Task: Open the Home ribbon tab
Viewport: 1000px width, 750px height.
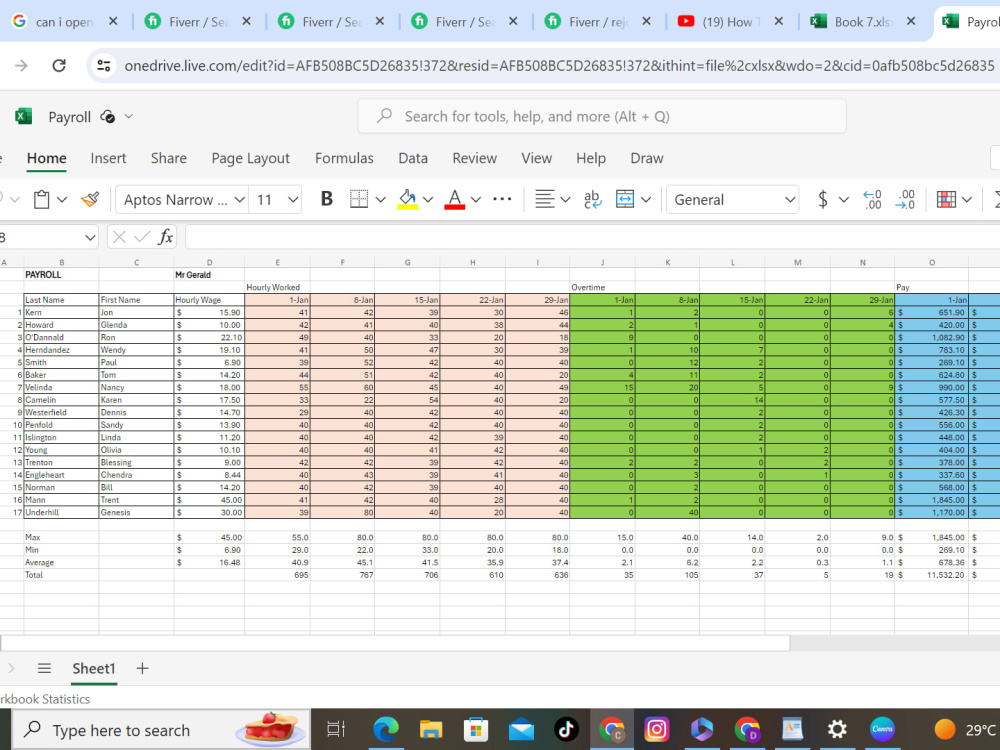Action: pyautogui.click(x=47, y=158)
